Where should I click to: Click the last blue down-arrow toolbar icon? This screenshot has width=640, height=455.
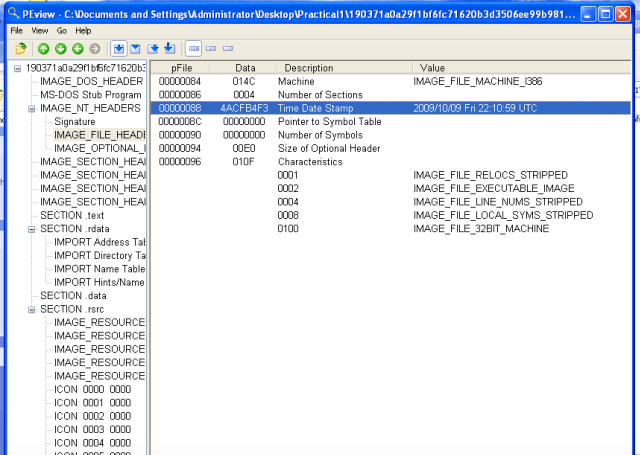[169, 48]
